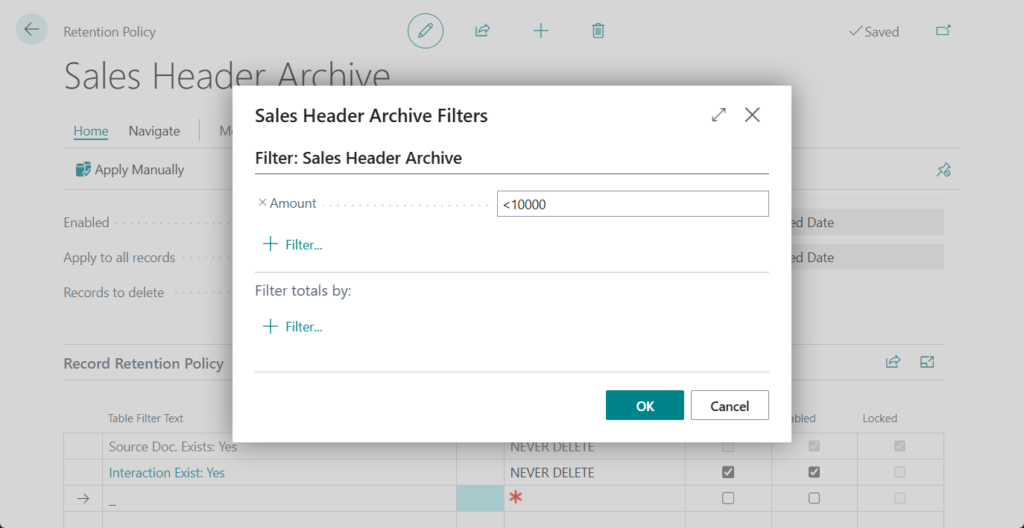This screenshot has height=528, width=1024.
Task: Add a new filter under Amount
Action: (x=293, y=245)
